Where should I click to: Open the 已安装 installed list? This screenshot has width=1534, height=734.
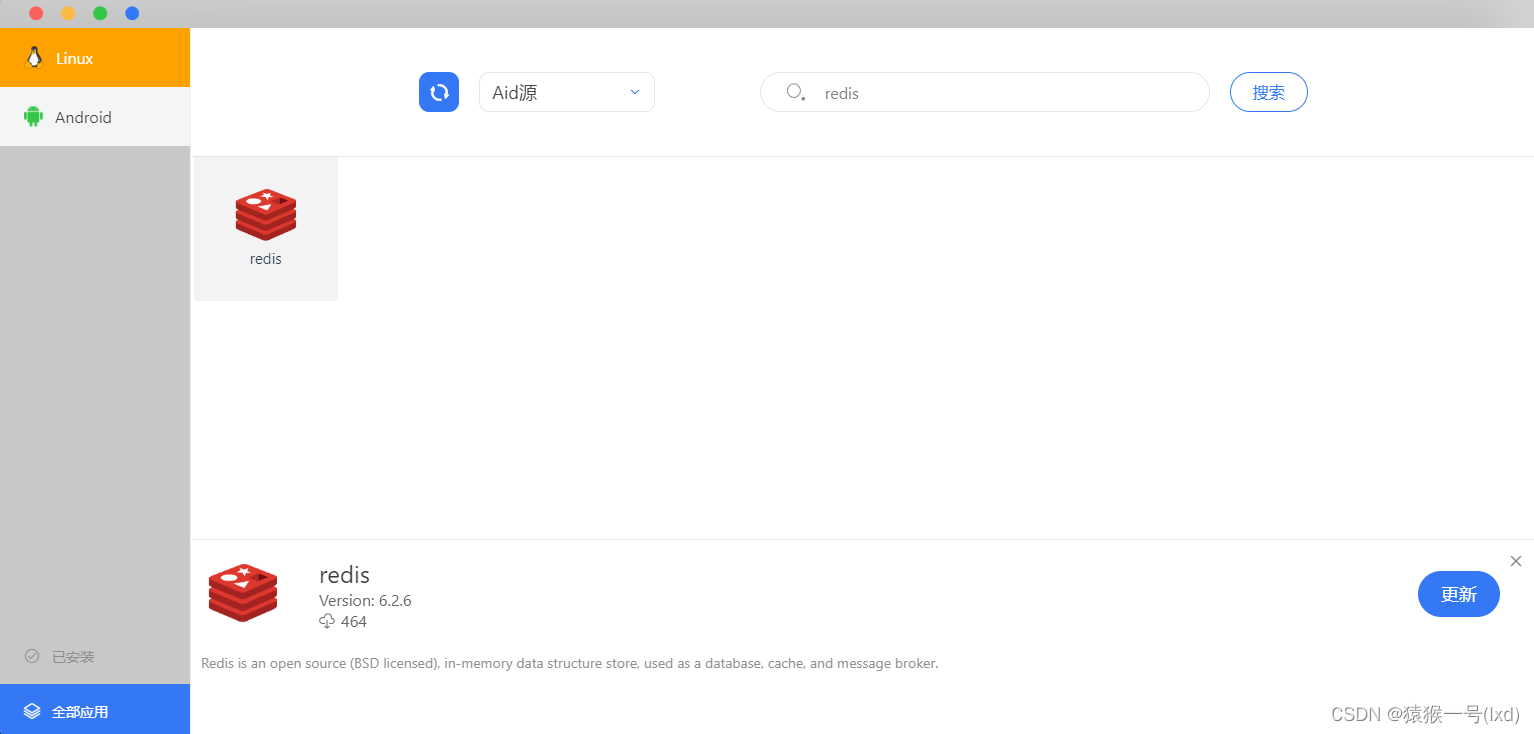coord(95,657)
